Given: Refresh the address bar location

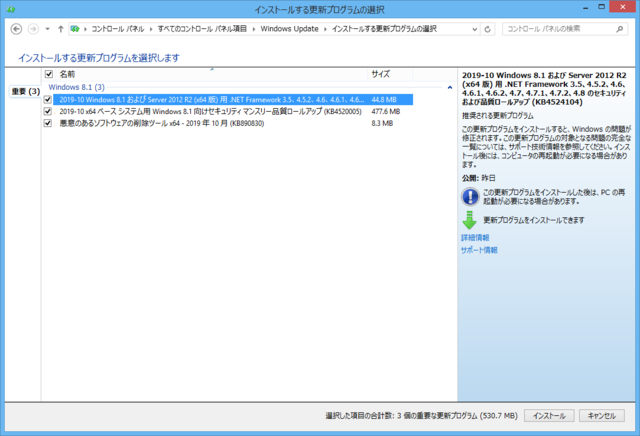Looking at the screenshot, I should coord(487,29).
